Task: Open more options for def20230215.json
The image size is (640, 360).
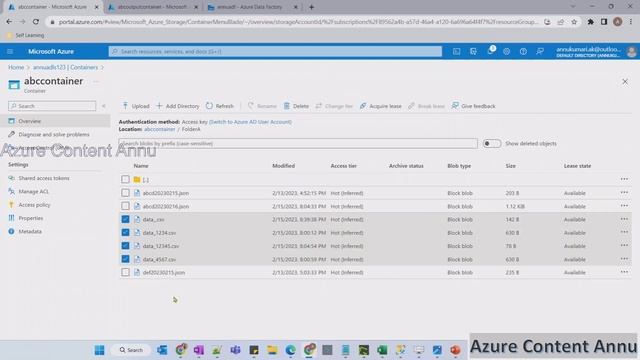Action: [x=624, y=272]
